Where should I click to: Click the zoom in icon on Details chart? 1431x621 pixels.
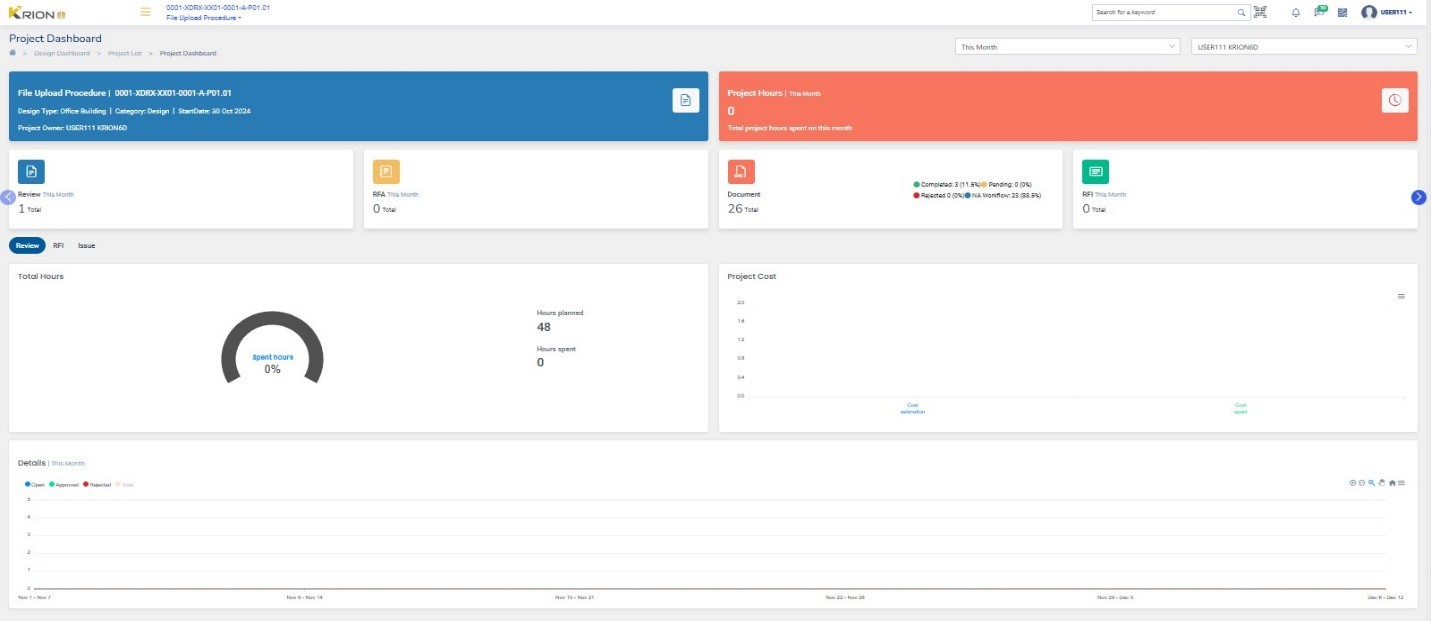click(x=1352, y=483)
